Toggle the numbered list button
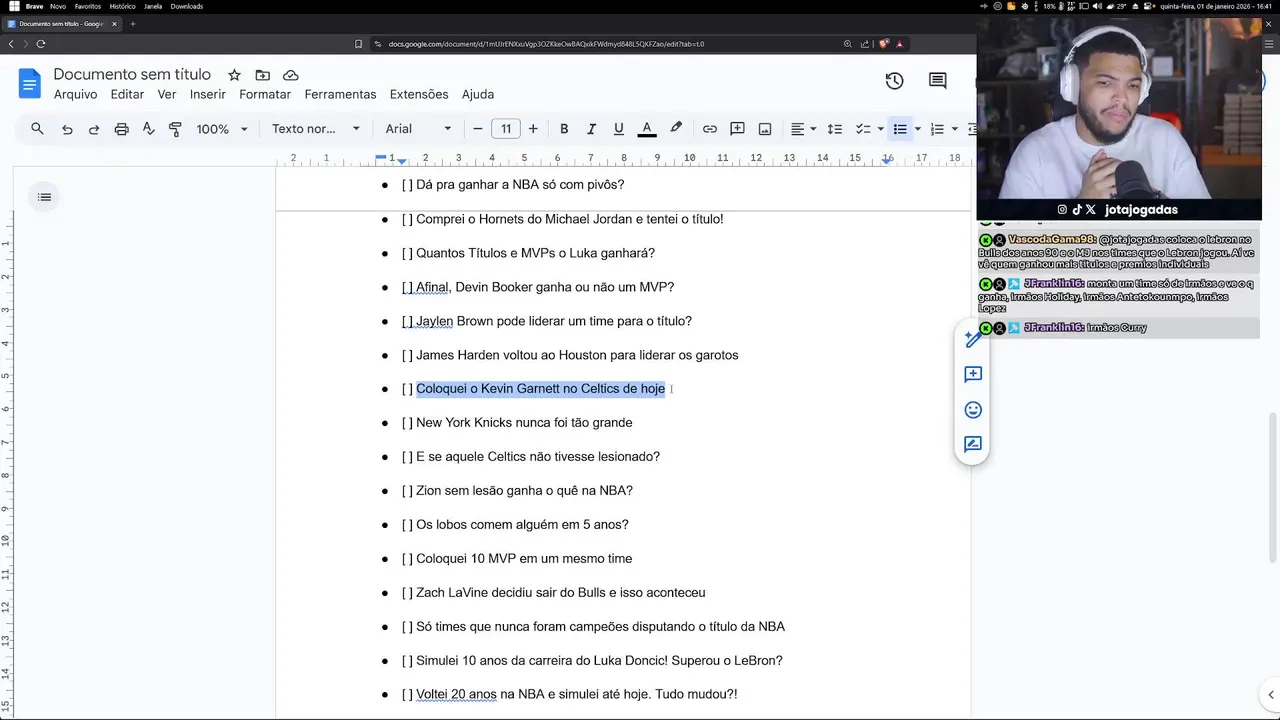 point(937,129)
